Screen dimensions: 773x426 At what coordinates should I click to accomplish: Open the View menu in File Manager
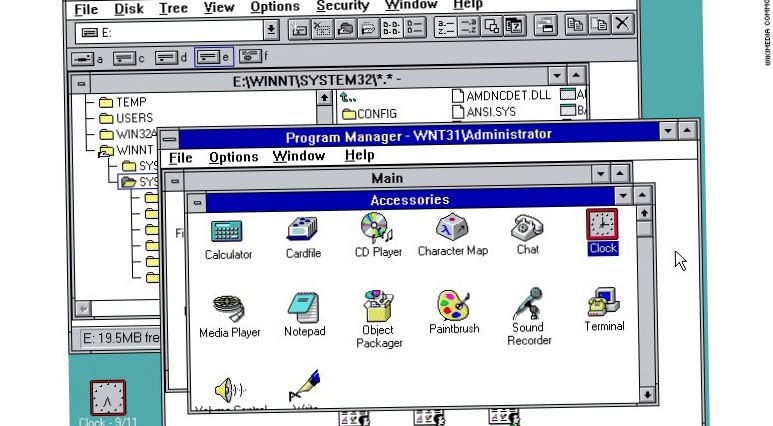(x=219, y=7)
